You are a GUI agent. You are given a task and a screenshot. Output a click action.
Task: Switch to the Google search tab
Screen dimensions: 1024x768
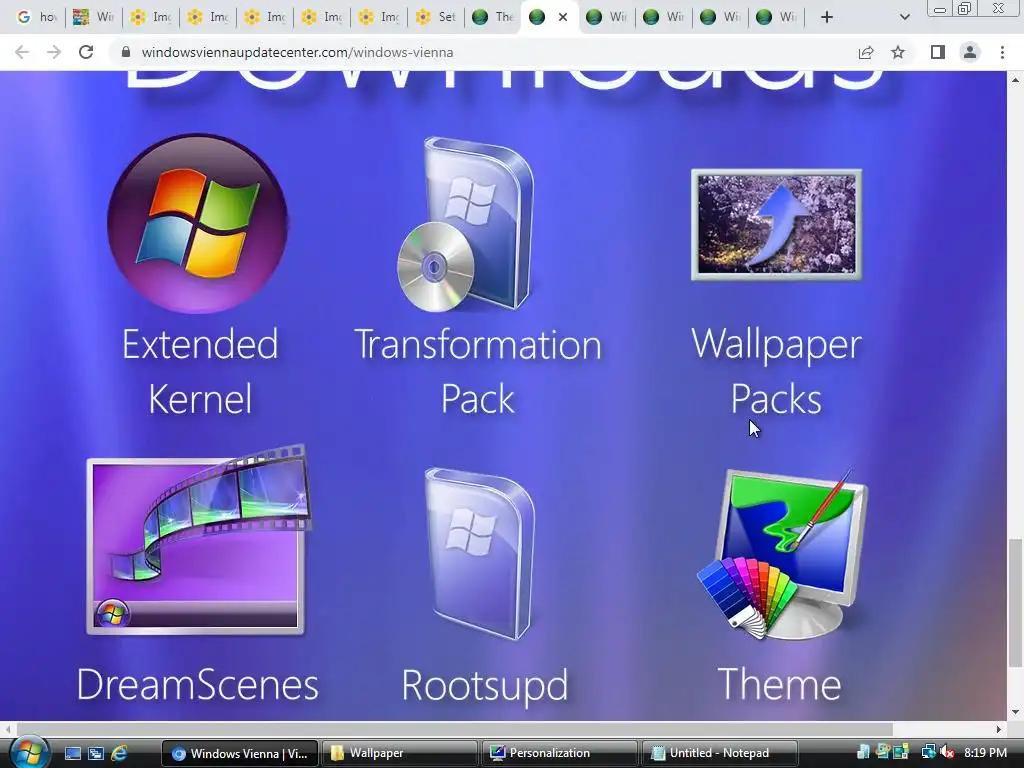point(36,17)
